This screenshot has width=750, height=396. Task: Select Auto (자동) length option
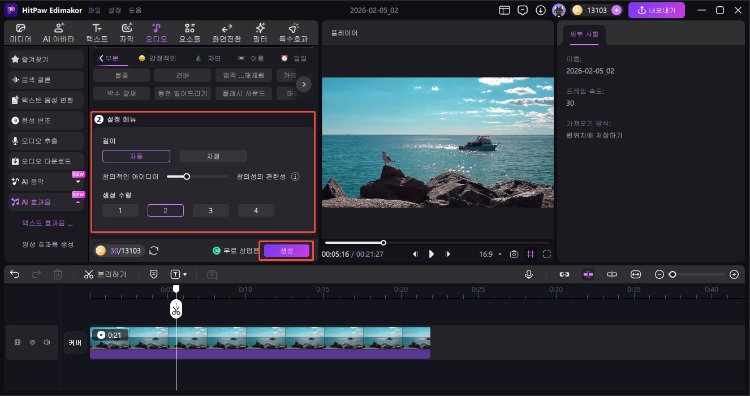[x=136, y=156]
